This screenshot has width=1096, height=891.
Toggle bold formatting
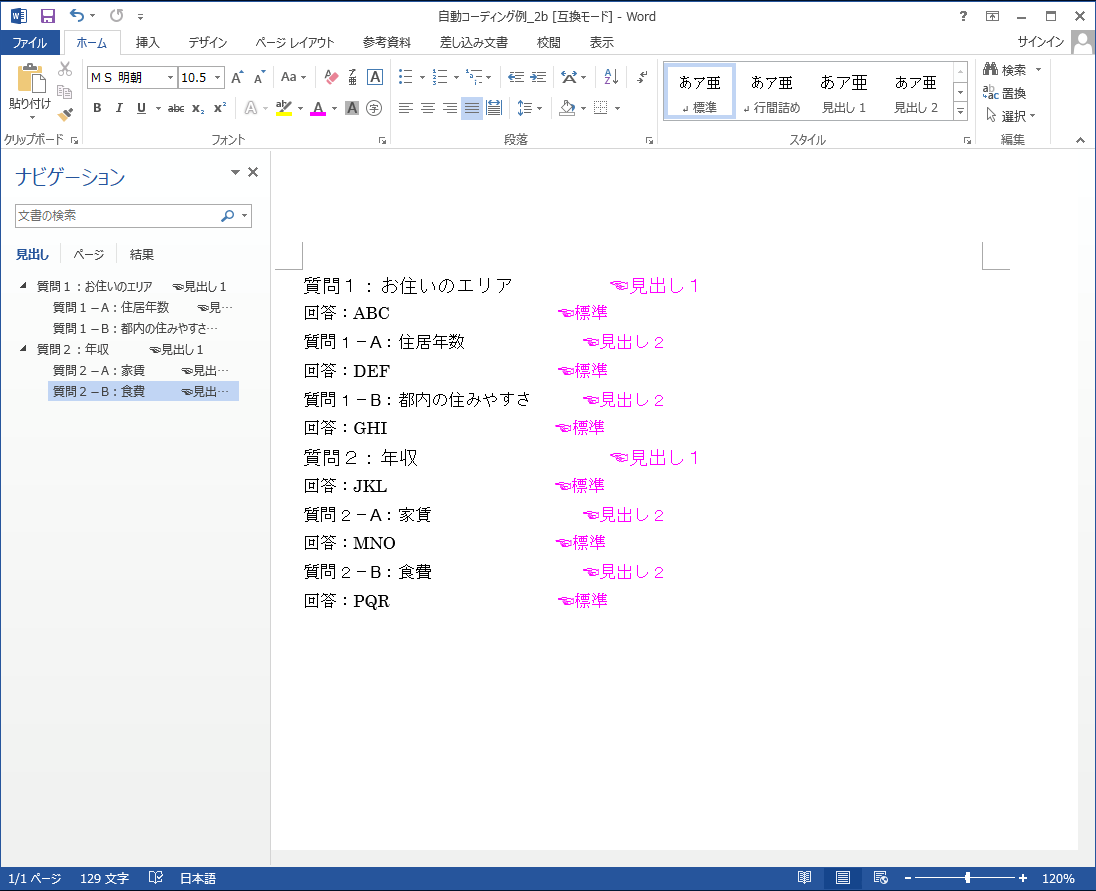click(97, 108)
